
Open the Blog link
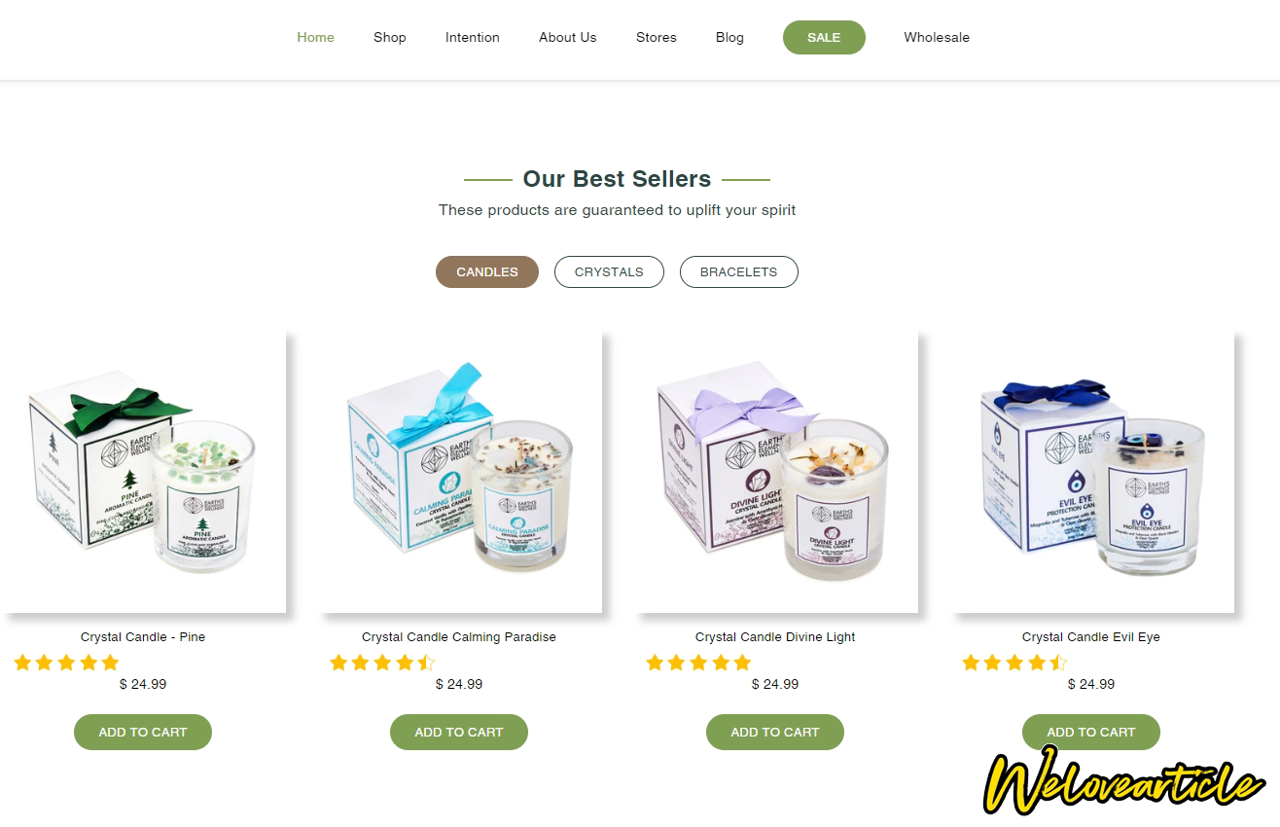(x=730, y=37)
